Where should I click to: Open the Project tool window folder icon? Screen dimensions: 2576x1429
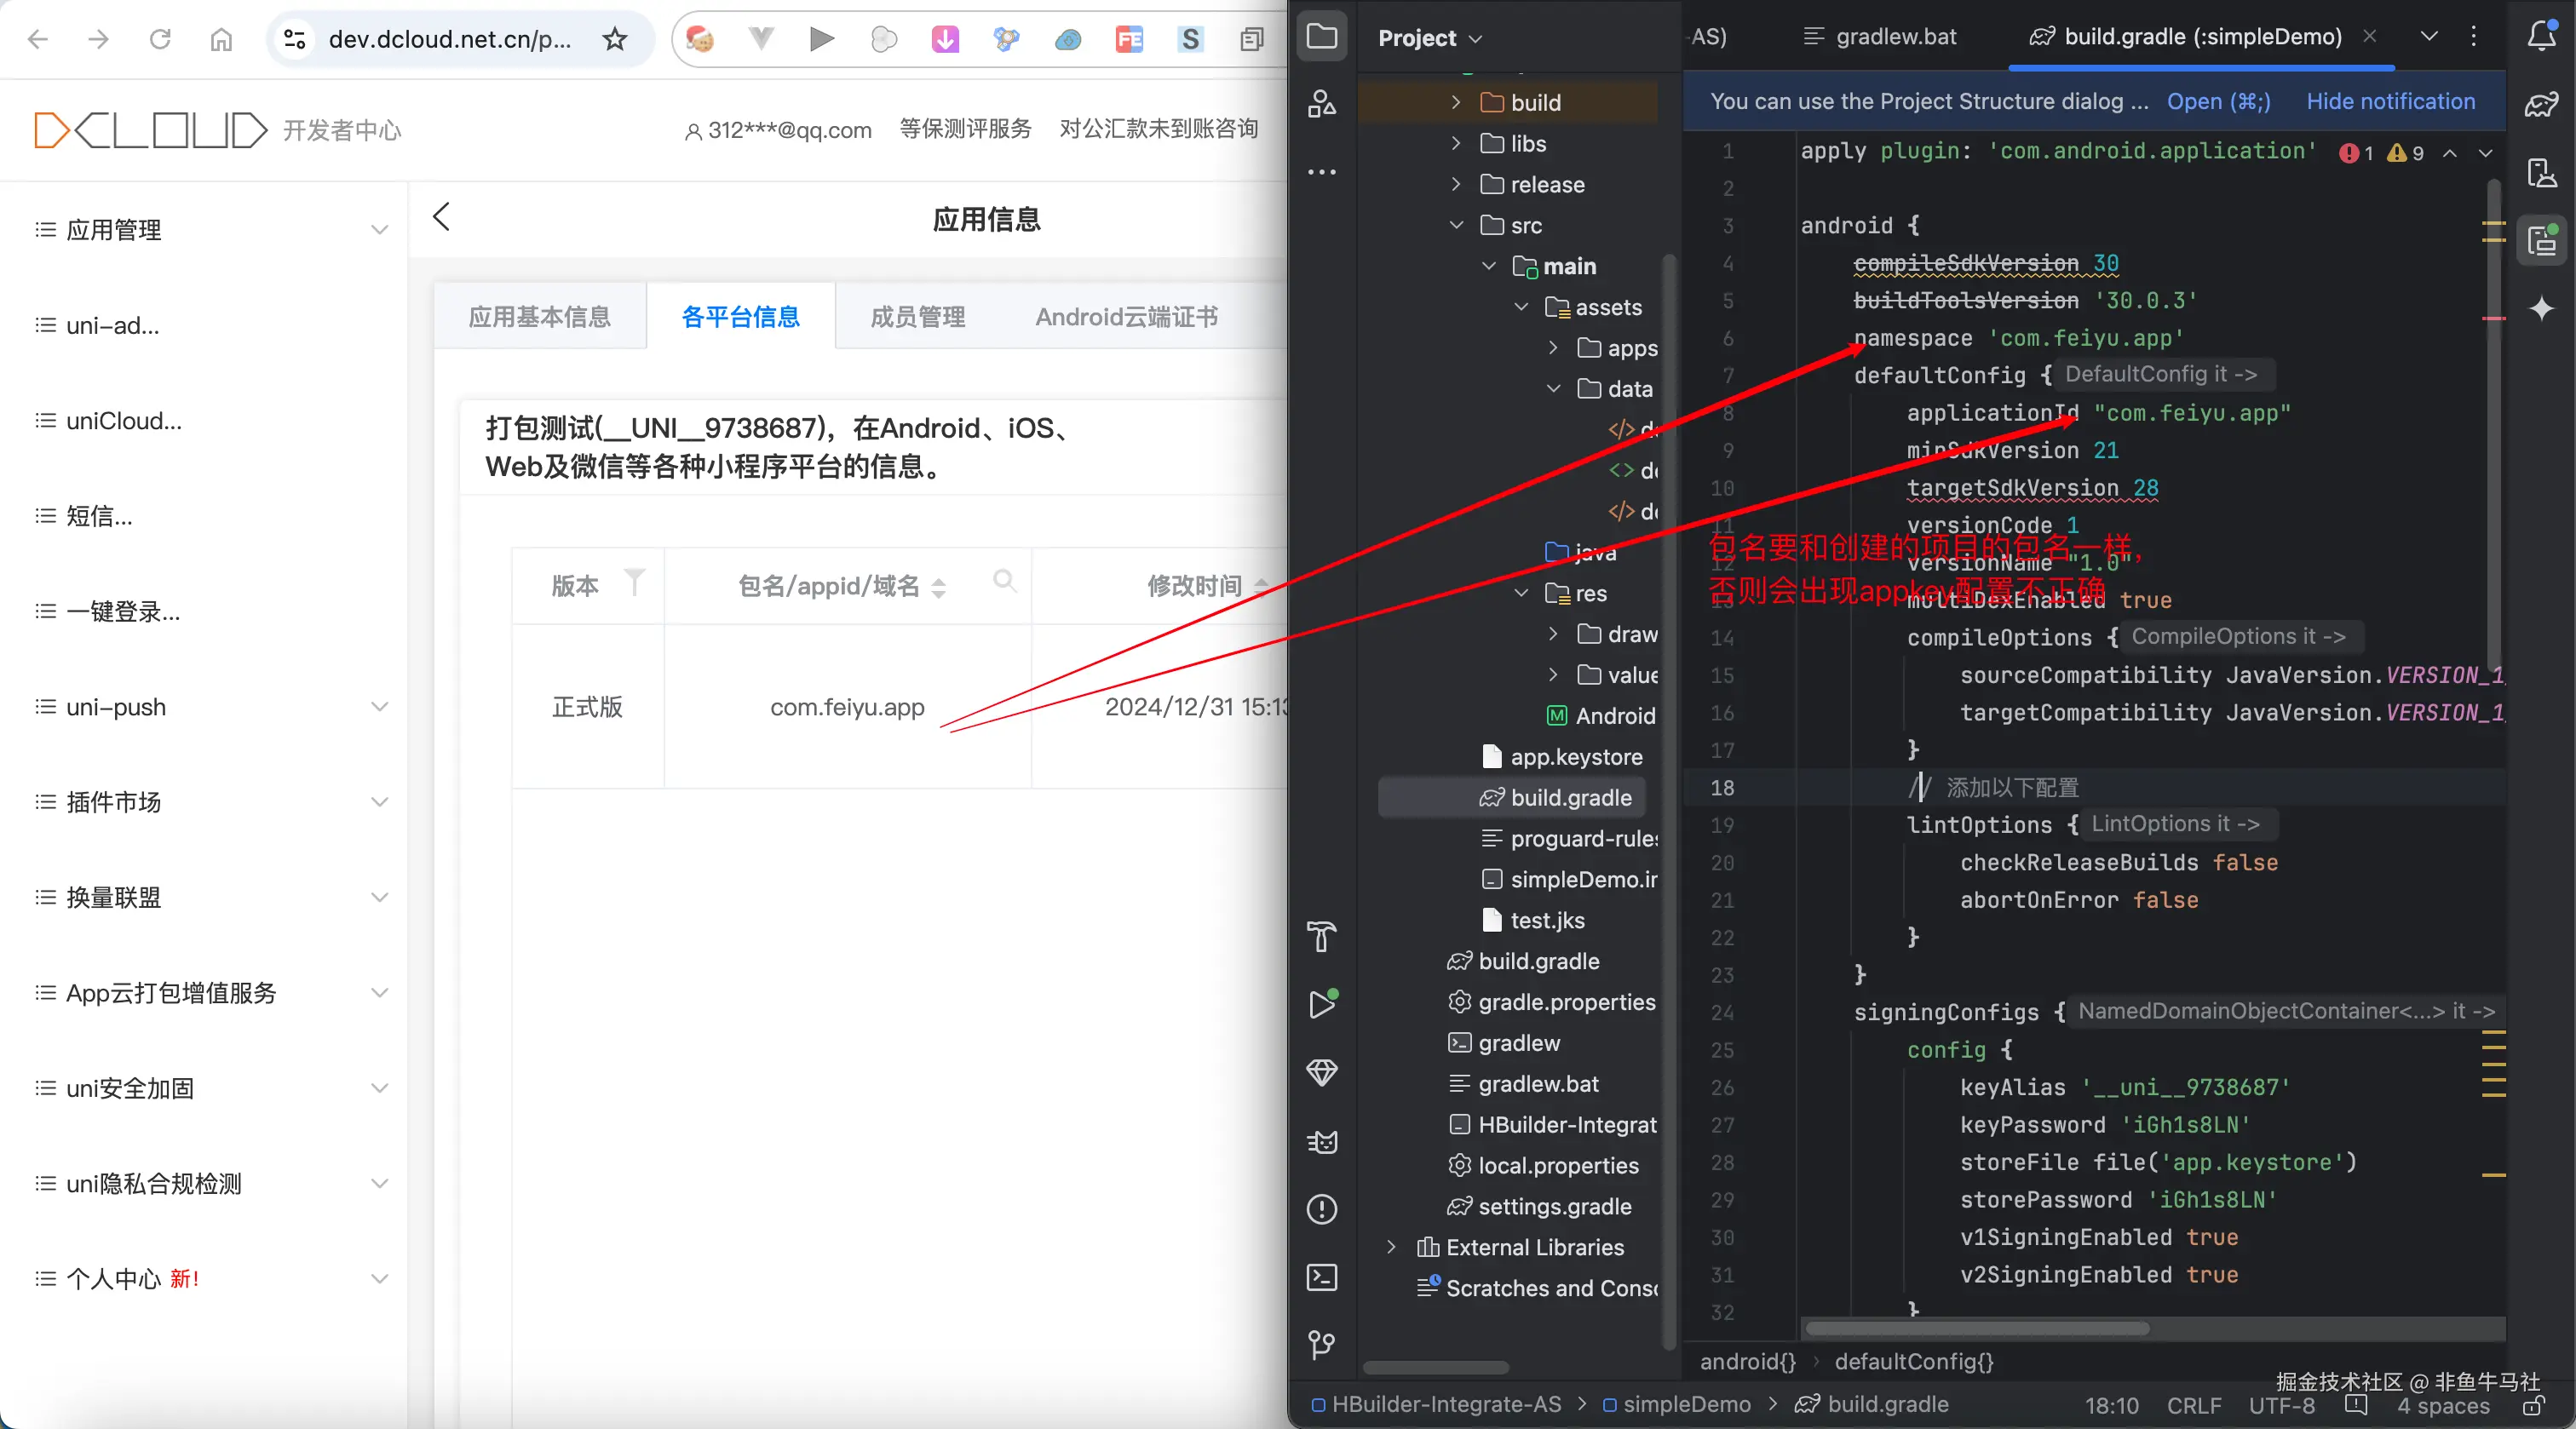pos(1321,37)
